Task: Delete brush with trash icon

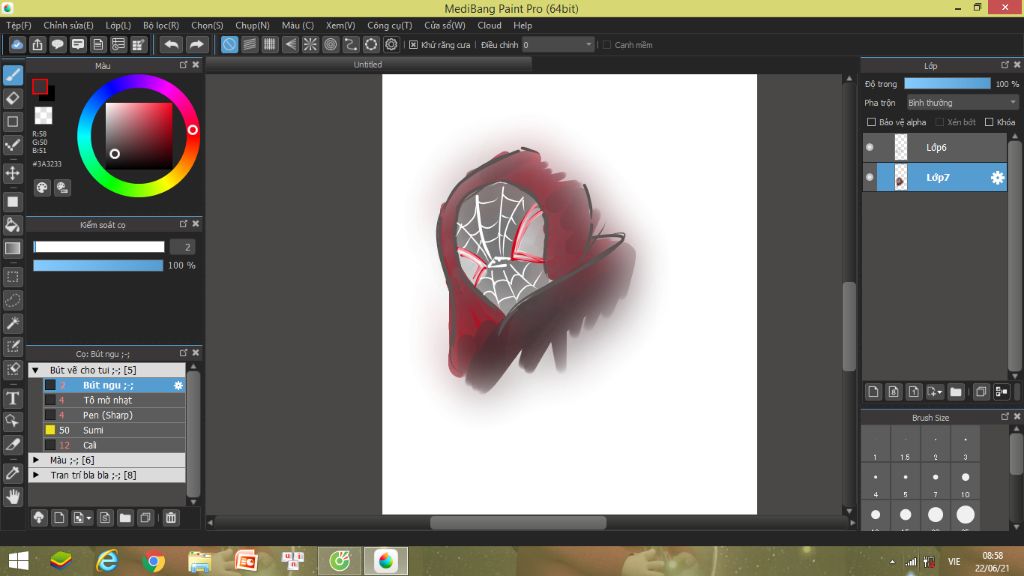Action: 170,518
